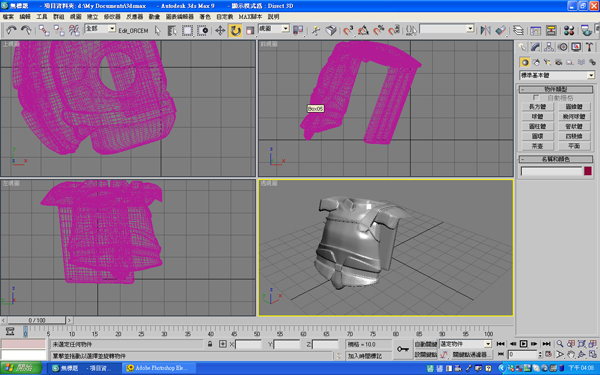Collapse the 名稱和顏色 rollout
This screenshot has width=600, height=375.
point(556,159)
